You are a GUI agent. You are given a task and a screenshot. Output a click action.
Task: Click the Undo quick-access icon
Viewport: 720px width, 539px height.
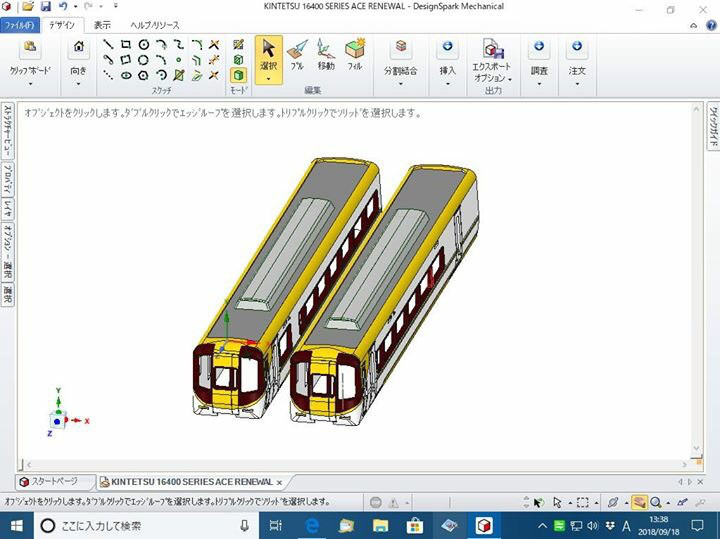tap(63, 6)
